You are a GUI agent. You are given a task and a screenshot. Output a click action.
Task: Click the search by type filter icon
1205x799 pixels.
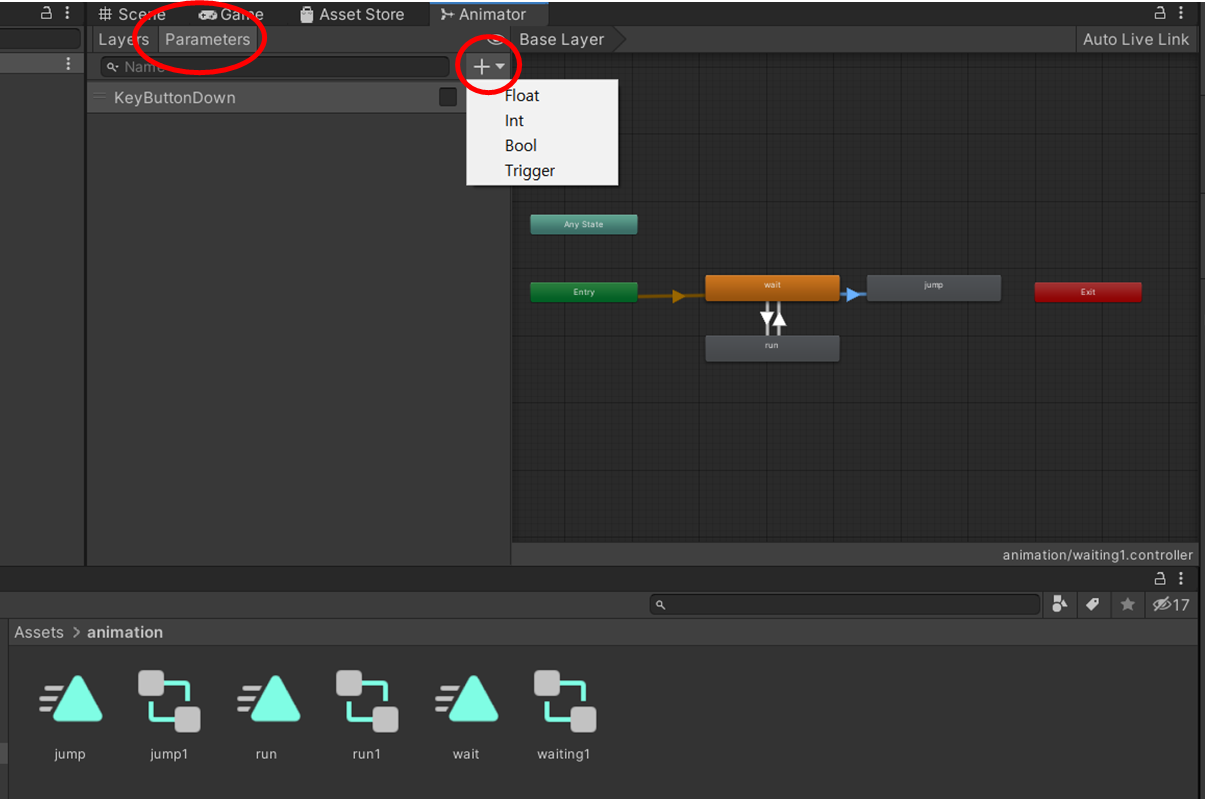click(x=1060, y=604)
